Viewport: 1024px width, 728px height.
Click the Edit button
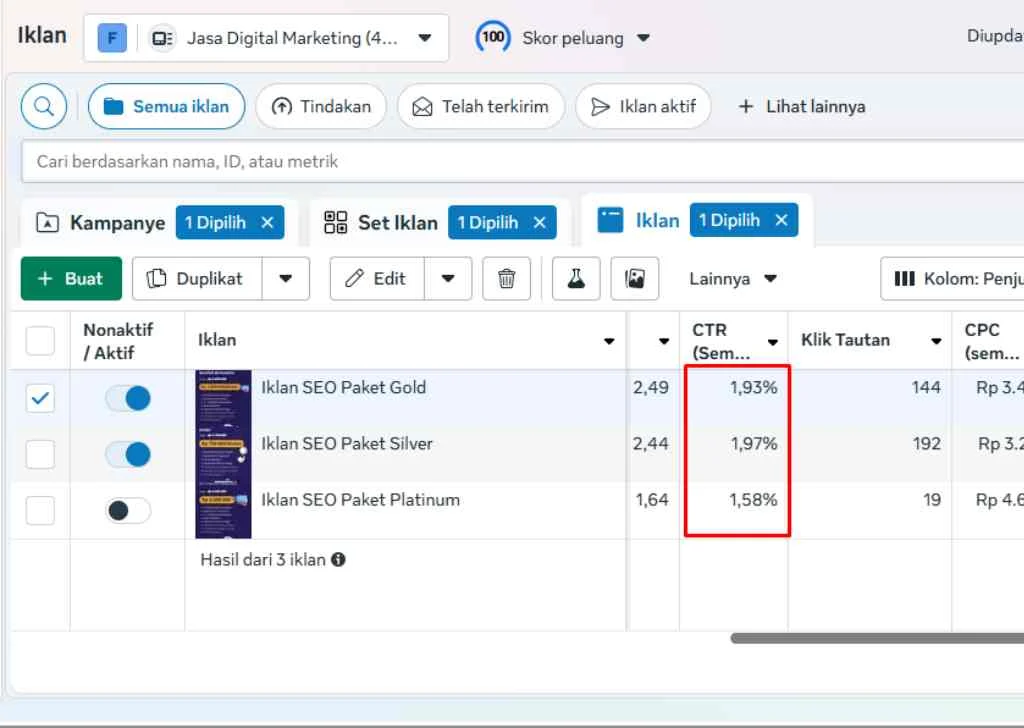(x=388, y=279)
